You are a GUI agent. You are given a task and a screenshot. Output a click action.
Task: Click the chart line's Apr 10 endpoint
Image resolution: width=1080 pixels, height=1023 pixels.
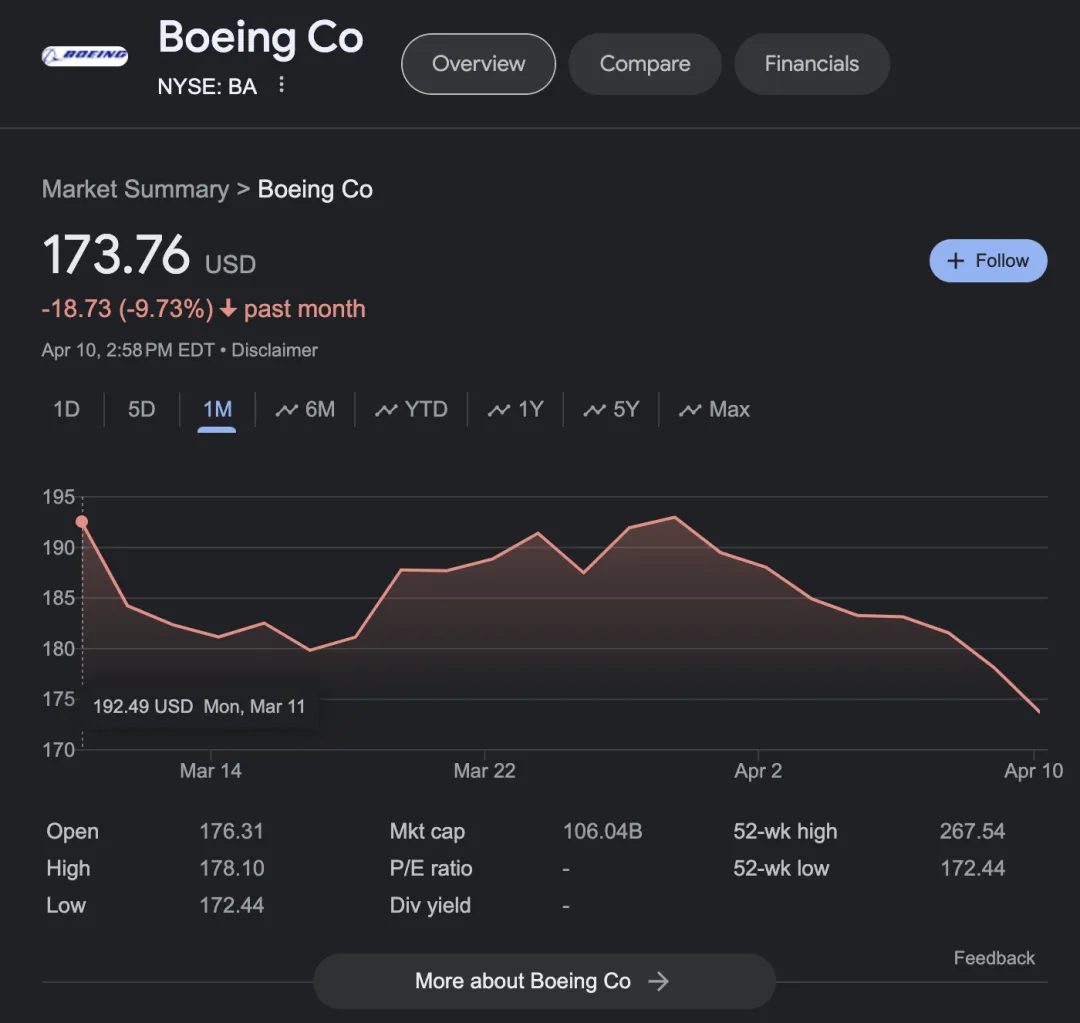click(1038, 711)
